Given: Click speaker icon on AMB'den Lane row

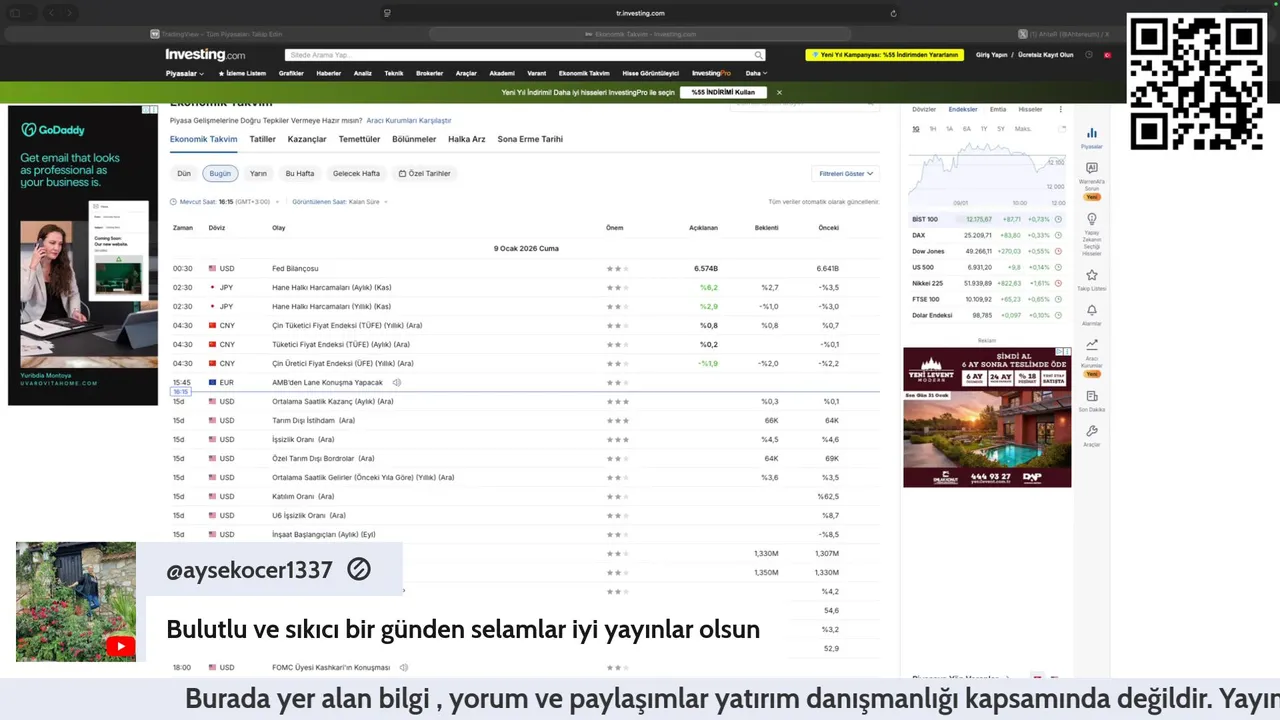Looking at the screenshot, I should tap(397, 382).
